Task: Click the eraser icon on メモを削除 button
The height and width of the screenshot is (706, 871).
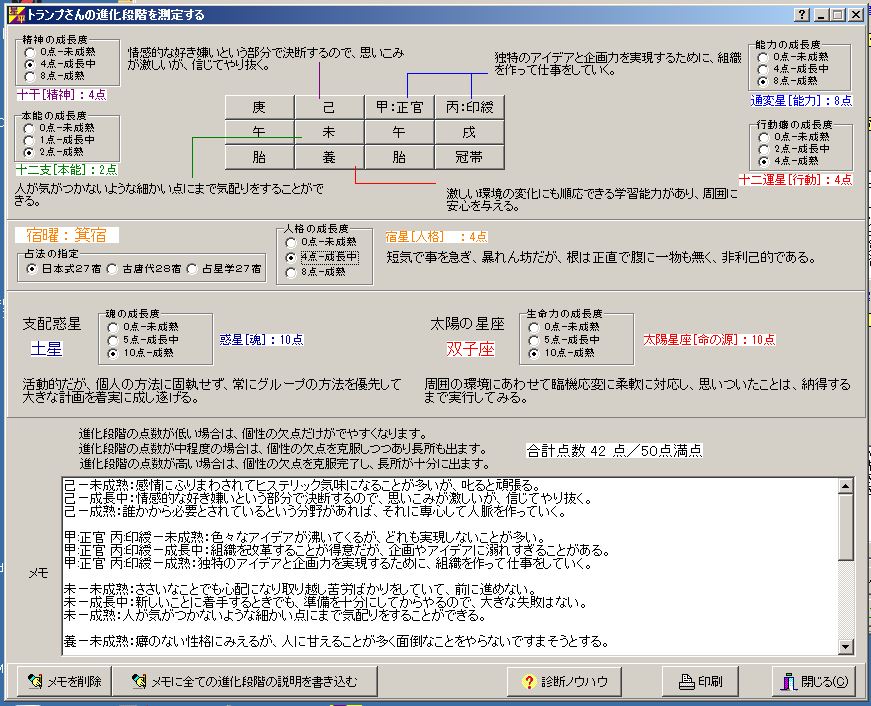Action: pyautogui.click(x=35, y=681)
